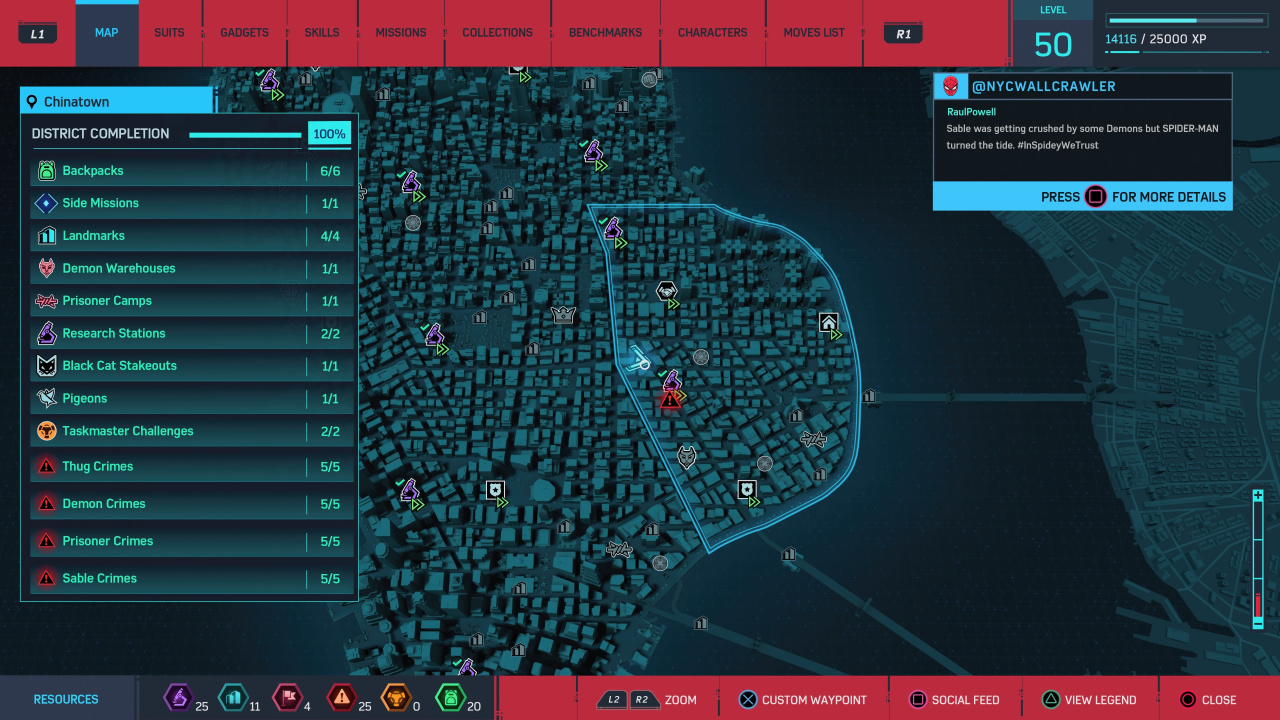This screenshot has height=720, width=1280.
Task: Click the Level 50 indicator
Action: 1053,34
